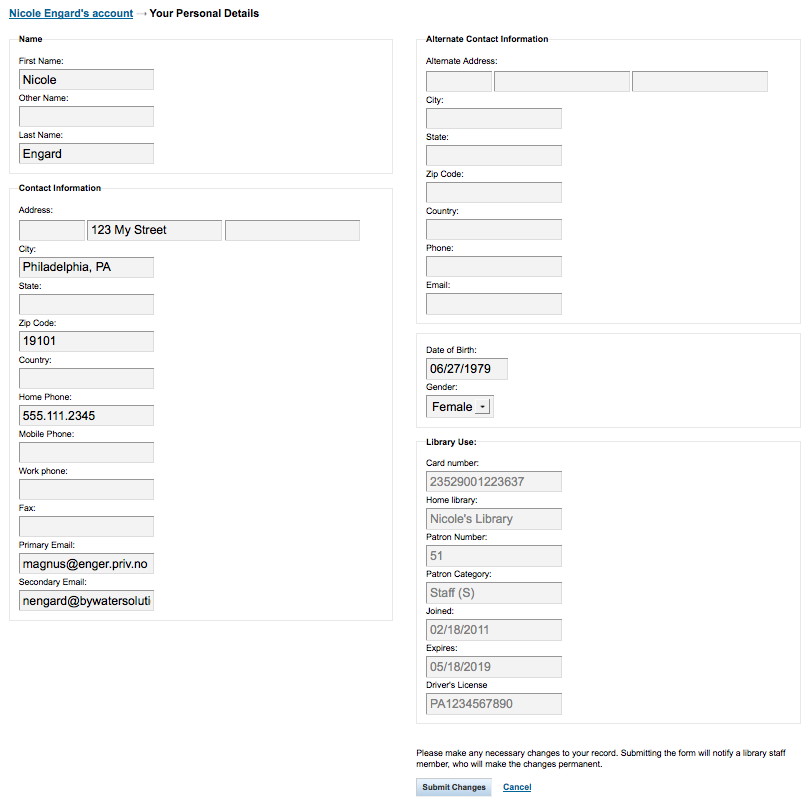Viewport: 812px width, 802px height.
Task: Focus the Alternate Contact Email field
Action: click(x=494, y=304)
